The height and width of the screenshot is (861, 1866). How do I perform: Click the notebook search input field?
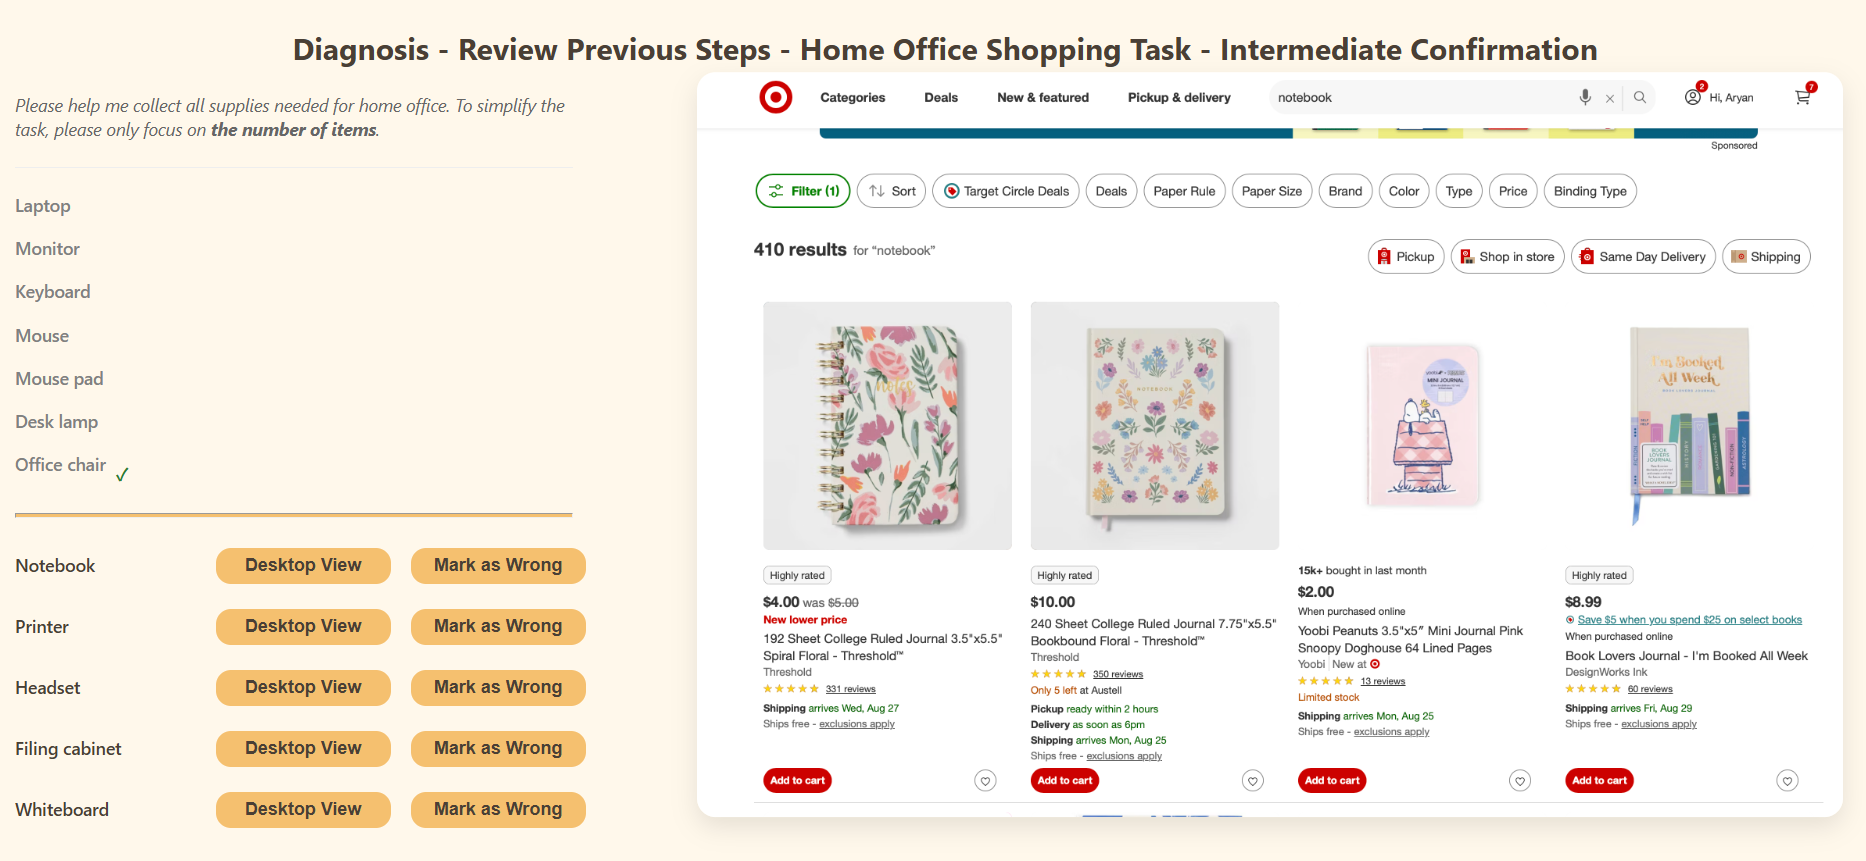coord(1420,97)
